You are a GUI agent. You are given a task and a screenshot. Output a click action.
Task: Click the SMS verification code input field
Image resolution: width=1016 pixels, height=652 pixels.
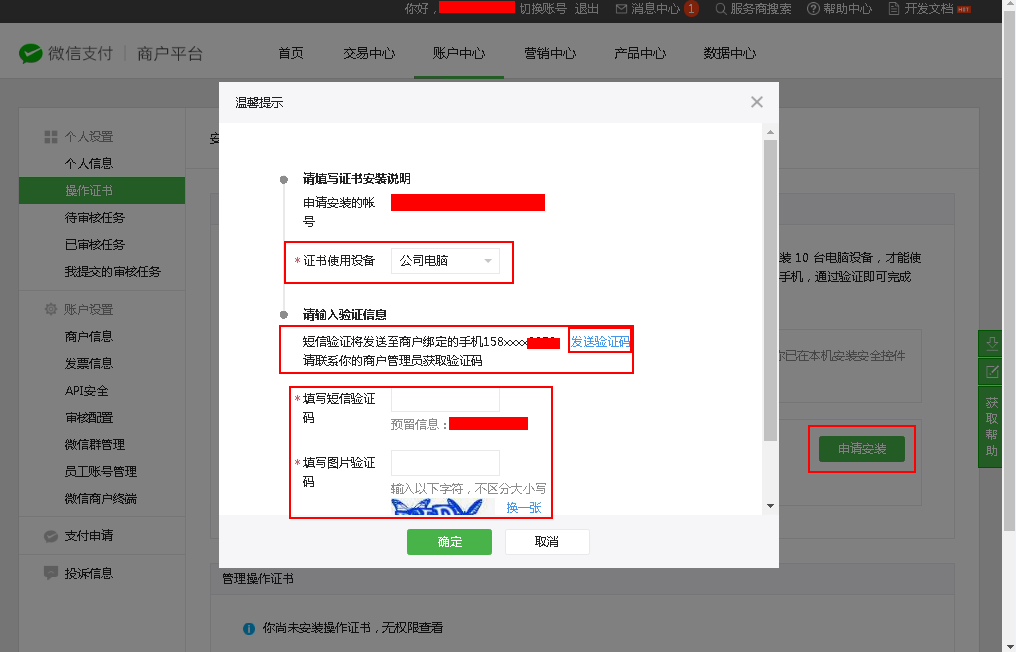click(445, 399)
